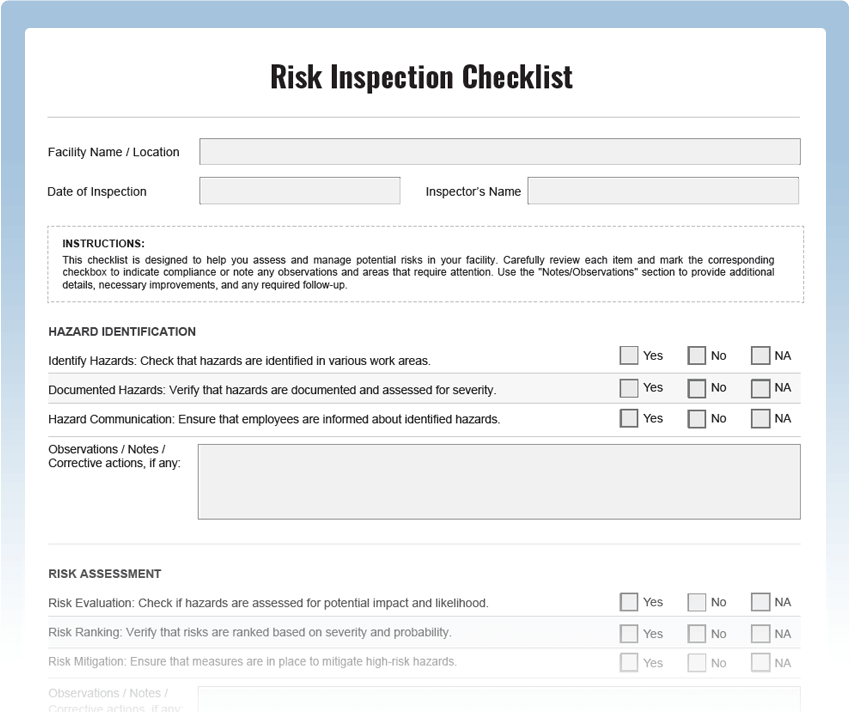
Task: Check No for Risk Ranking
Action: (x=696, y=634)
